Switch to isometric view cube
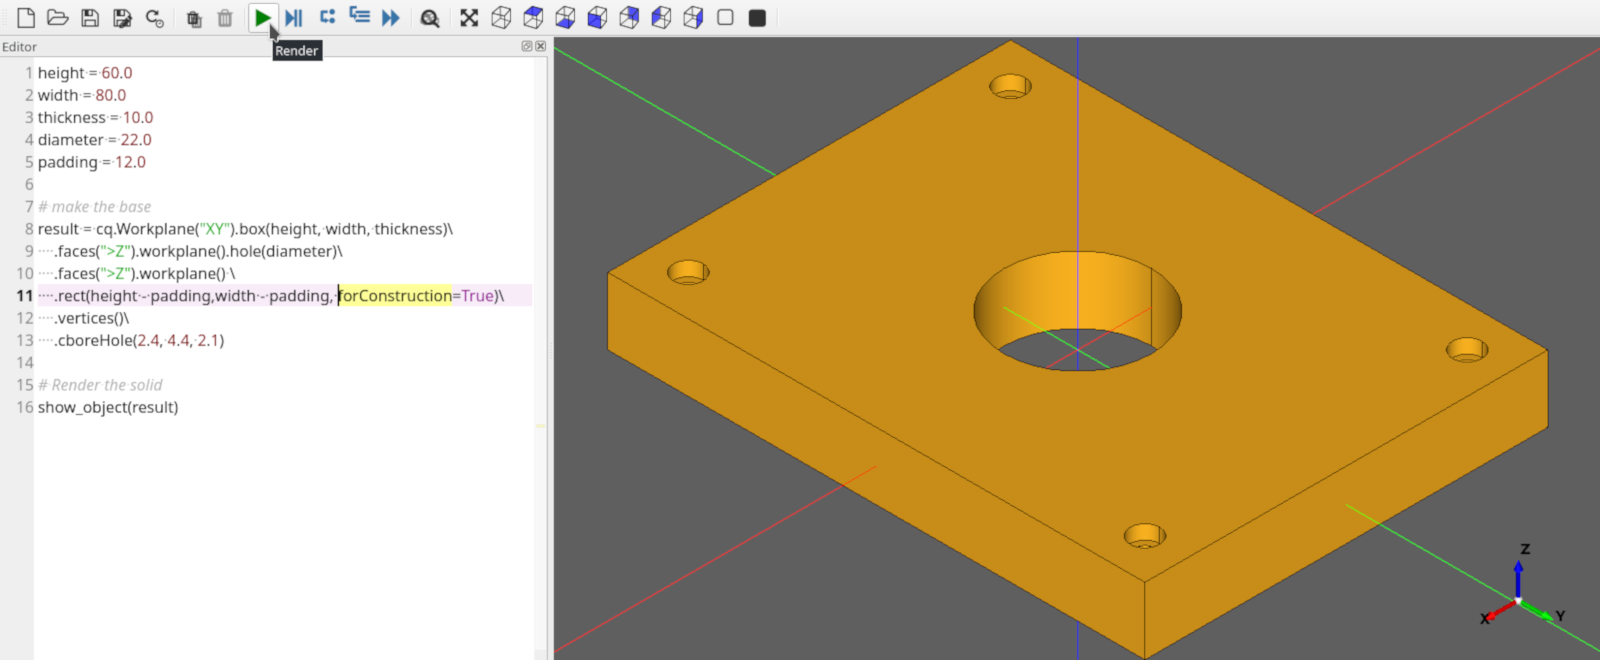 pos(501,18)
